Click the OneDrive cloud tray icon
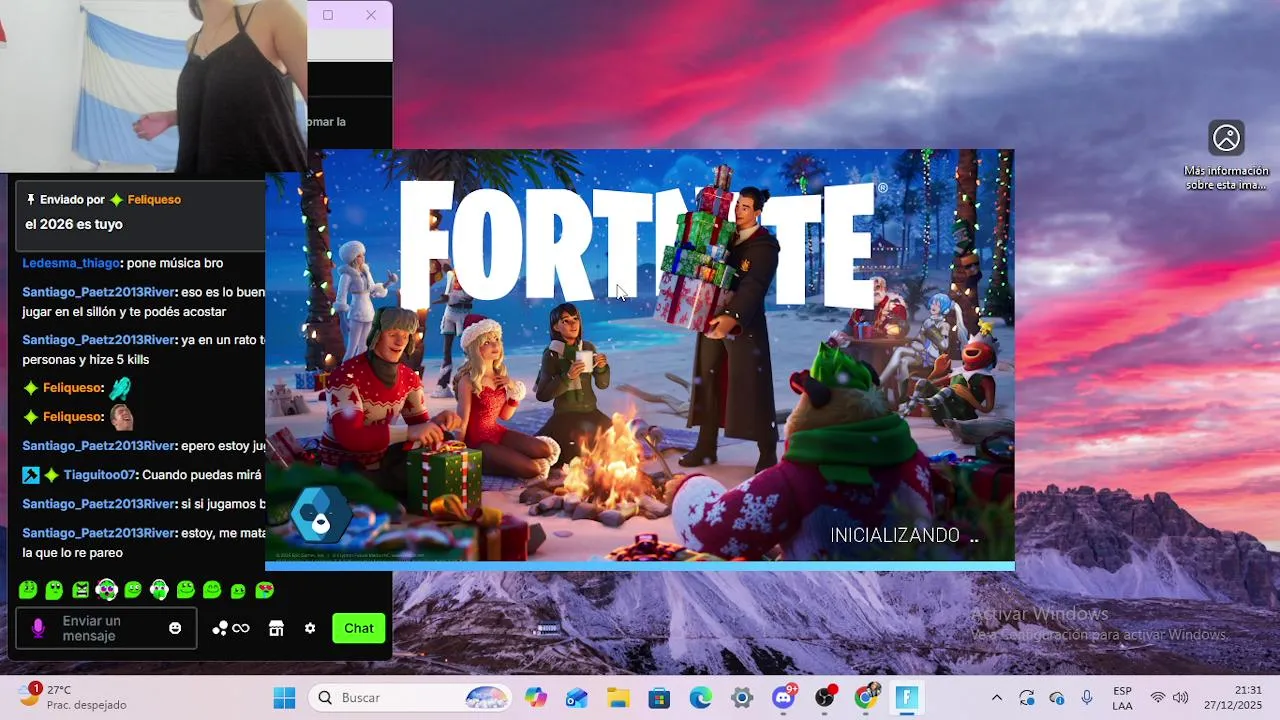The image size is (1280, 720). tap(1057, 697)
